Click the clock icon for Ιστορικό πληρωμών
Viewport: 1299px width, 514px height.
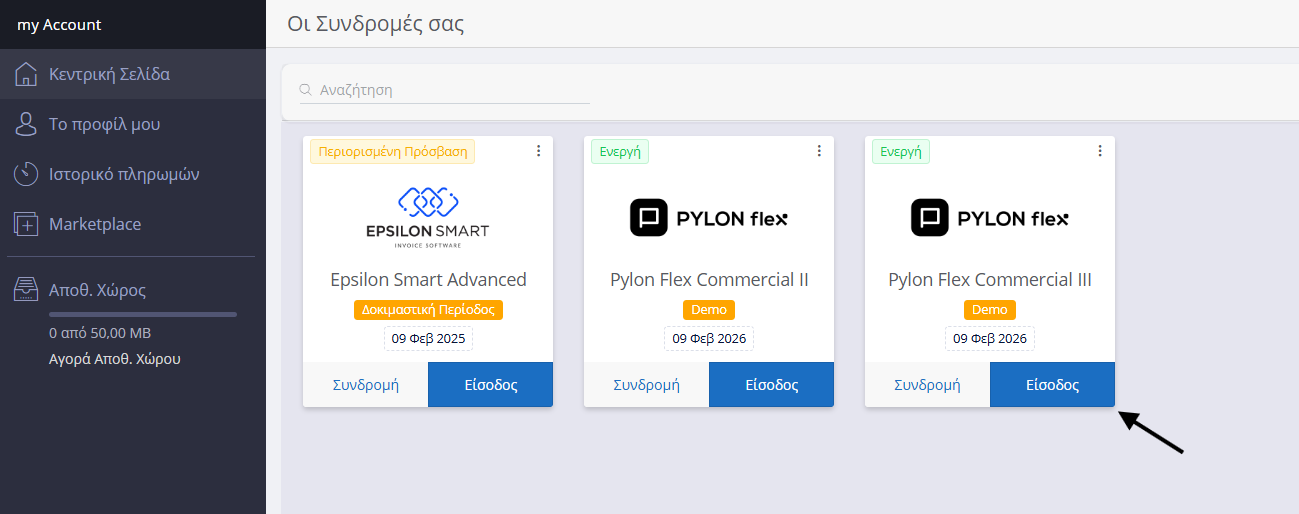click(x=26, y=174)
